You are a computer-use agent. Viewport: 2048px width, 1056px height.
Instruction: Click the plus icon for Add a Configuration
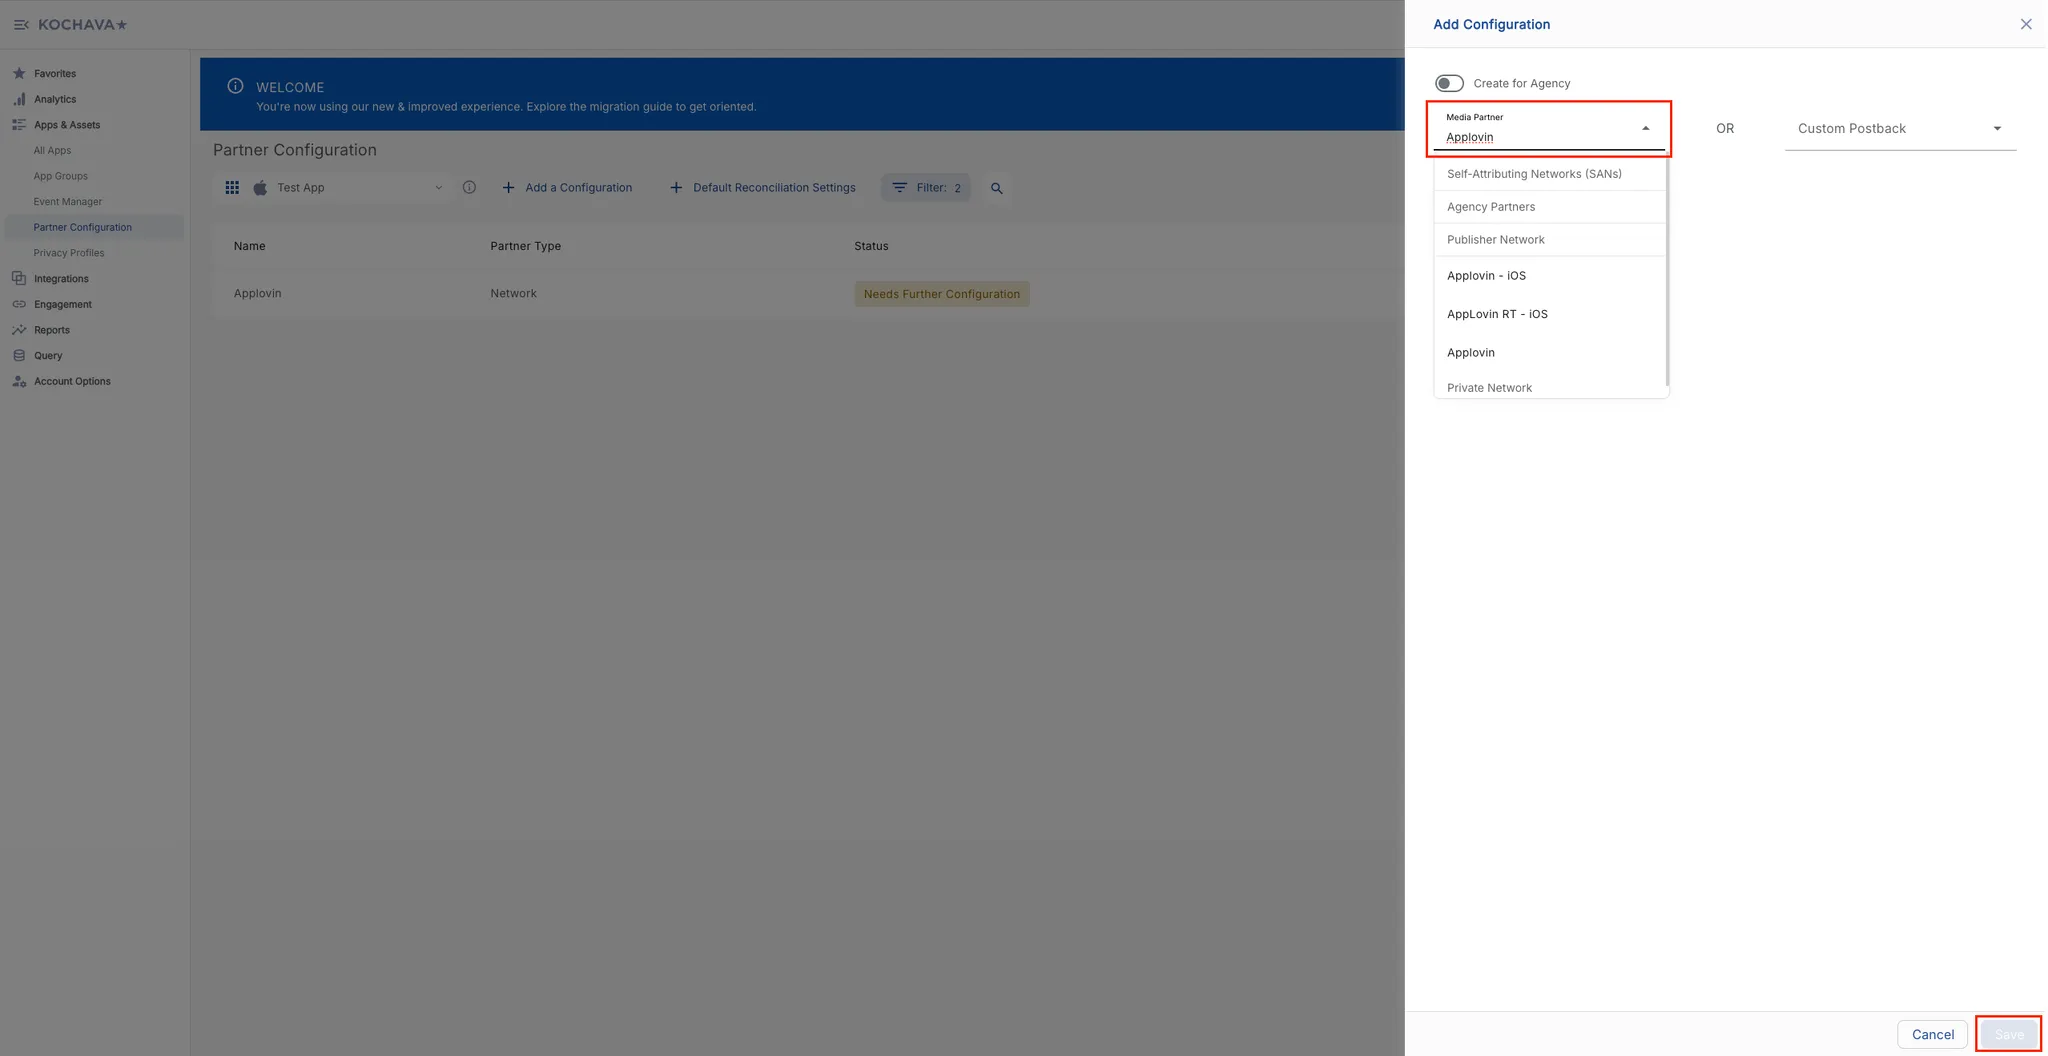[508, 187]
